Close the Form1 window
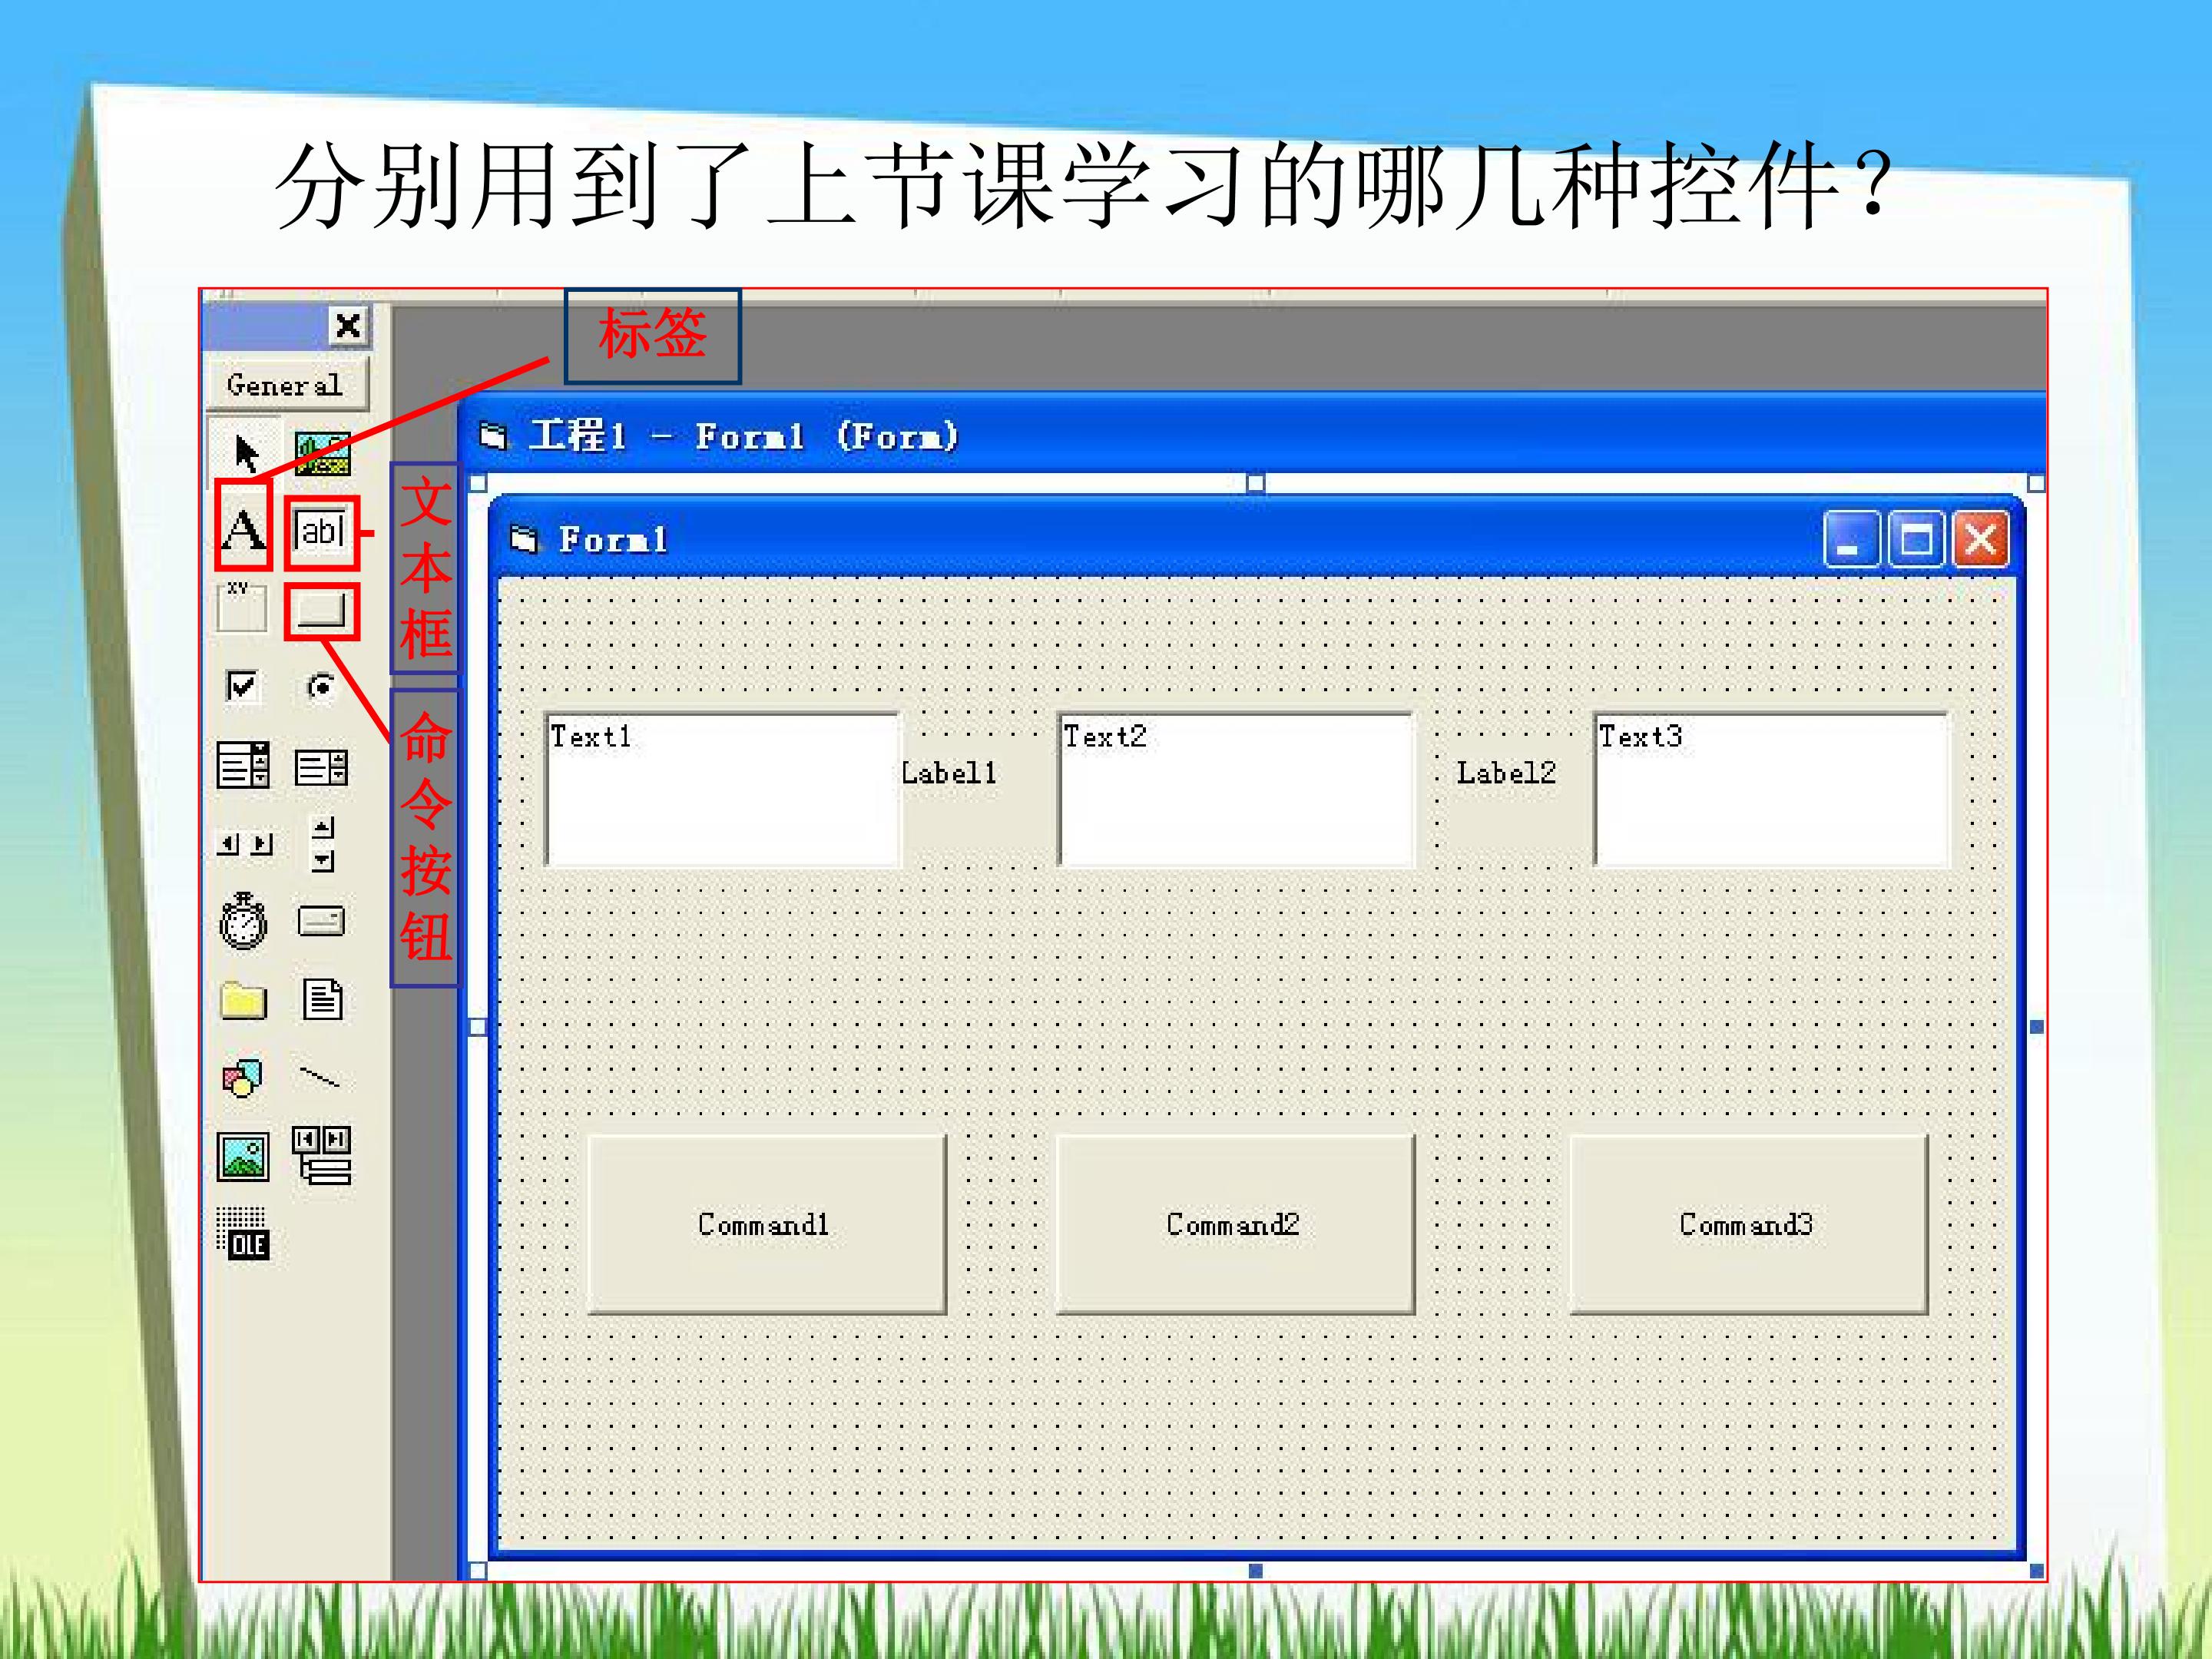 tap(1981, 540)
